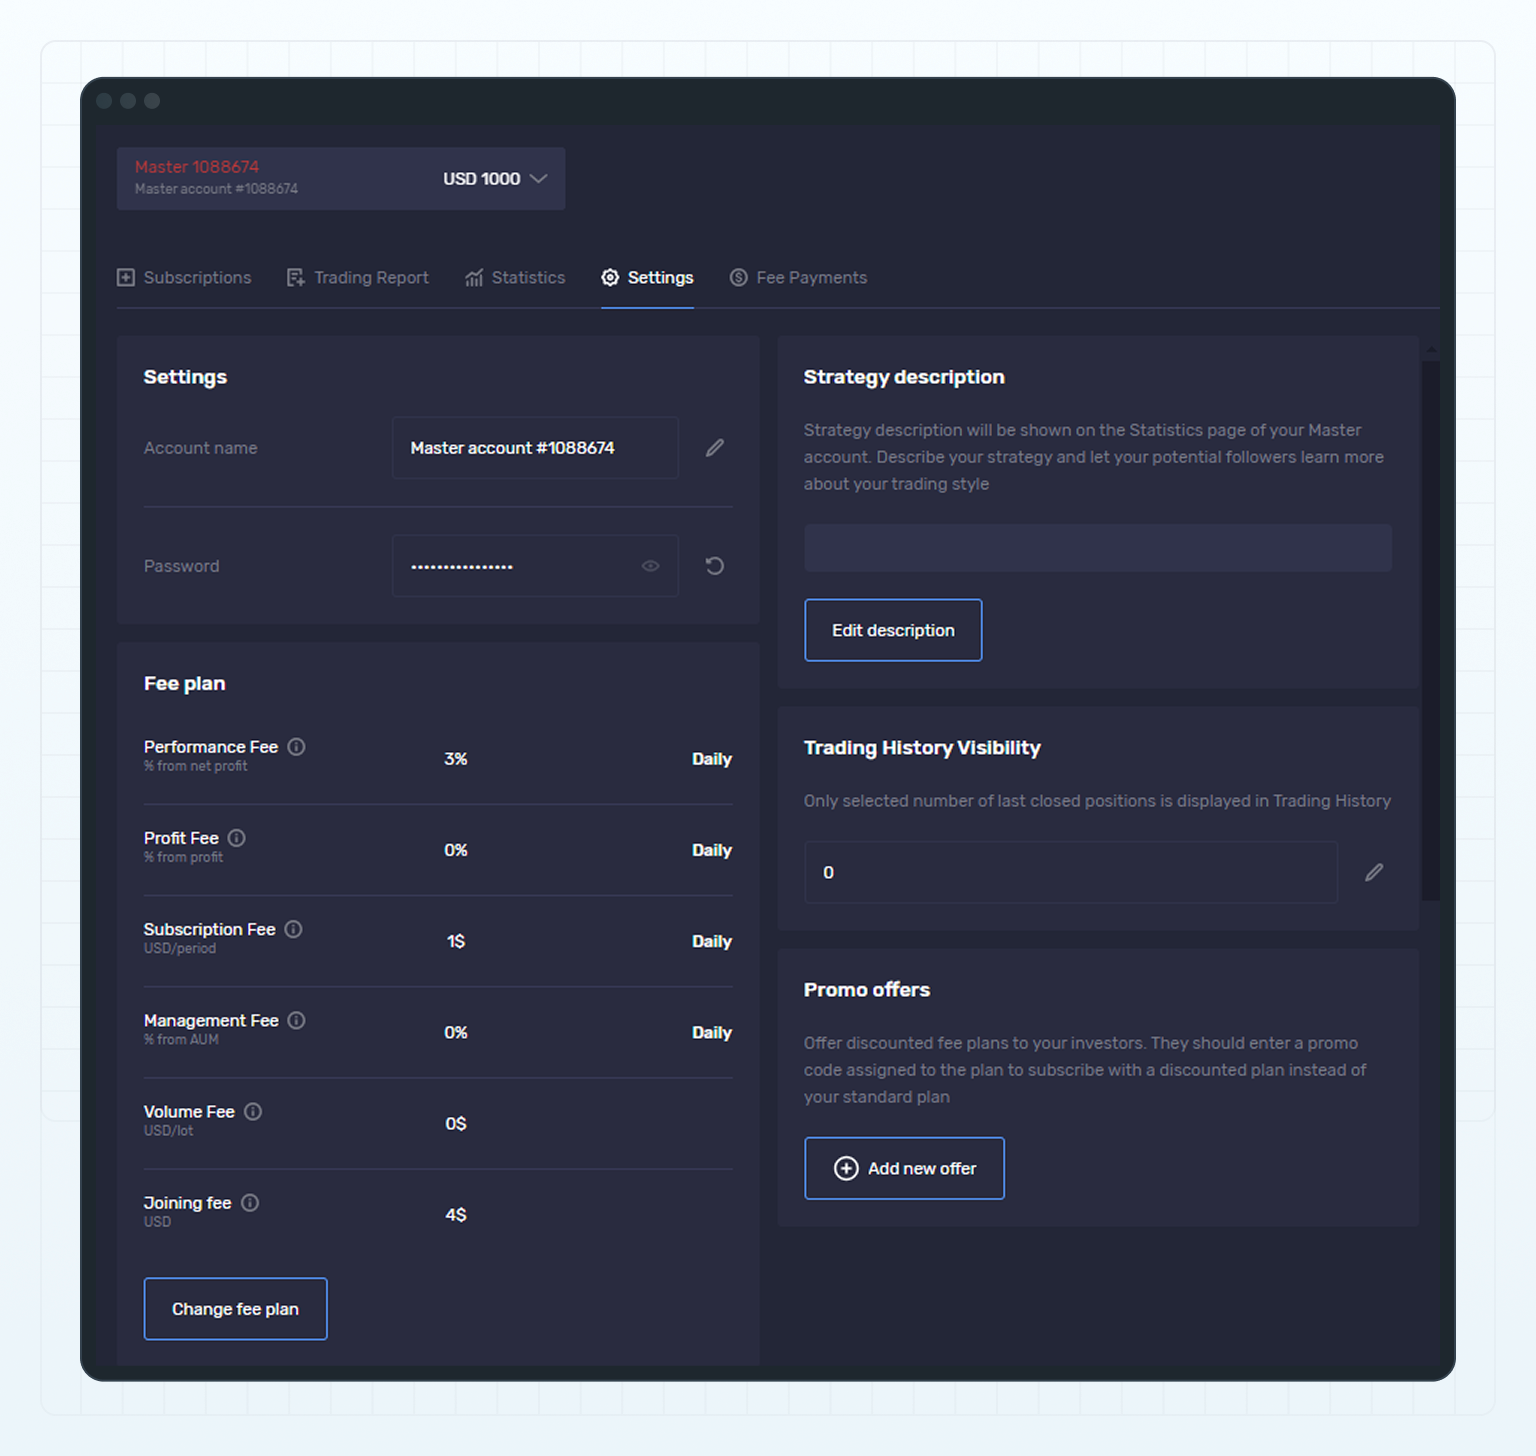Switch to the Trading Report tab
This screenshot has width=1536, height=1456.
pyautogui.click(x=358, y=278)
